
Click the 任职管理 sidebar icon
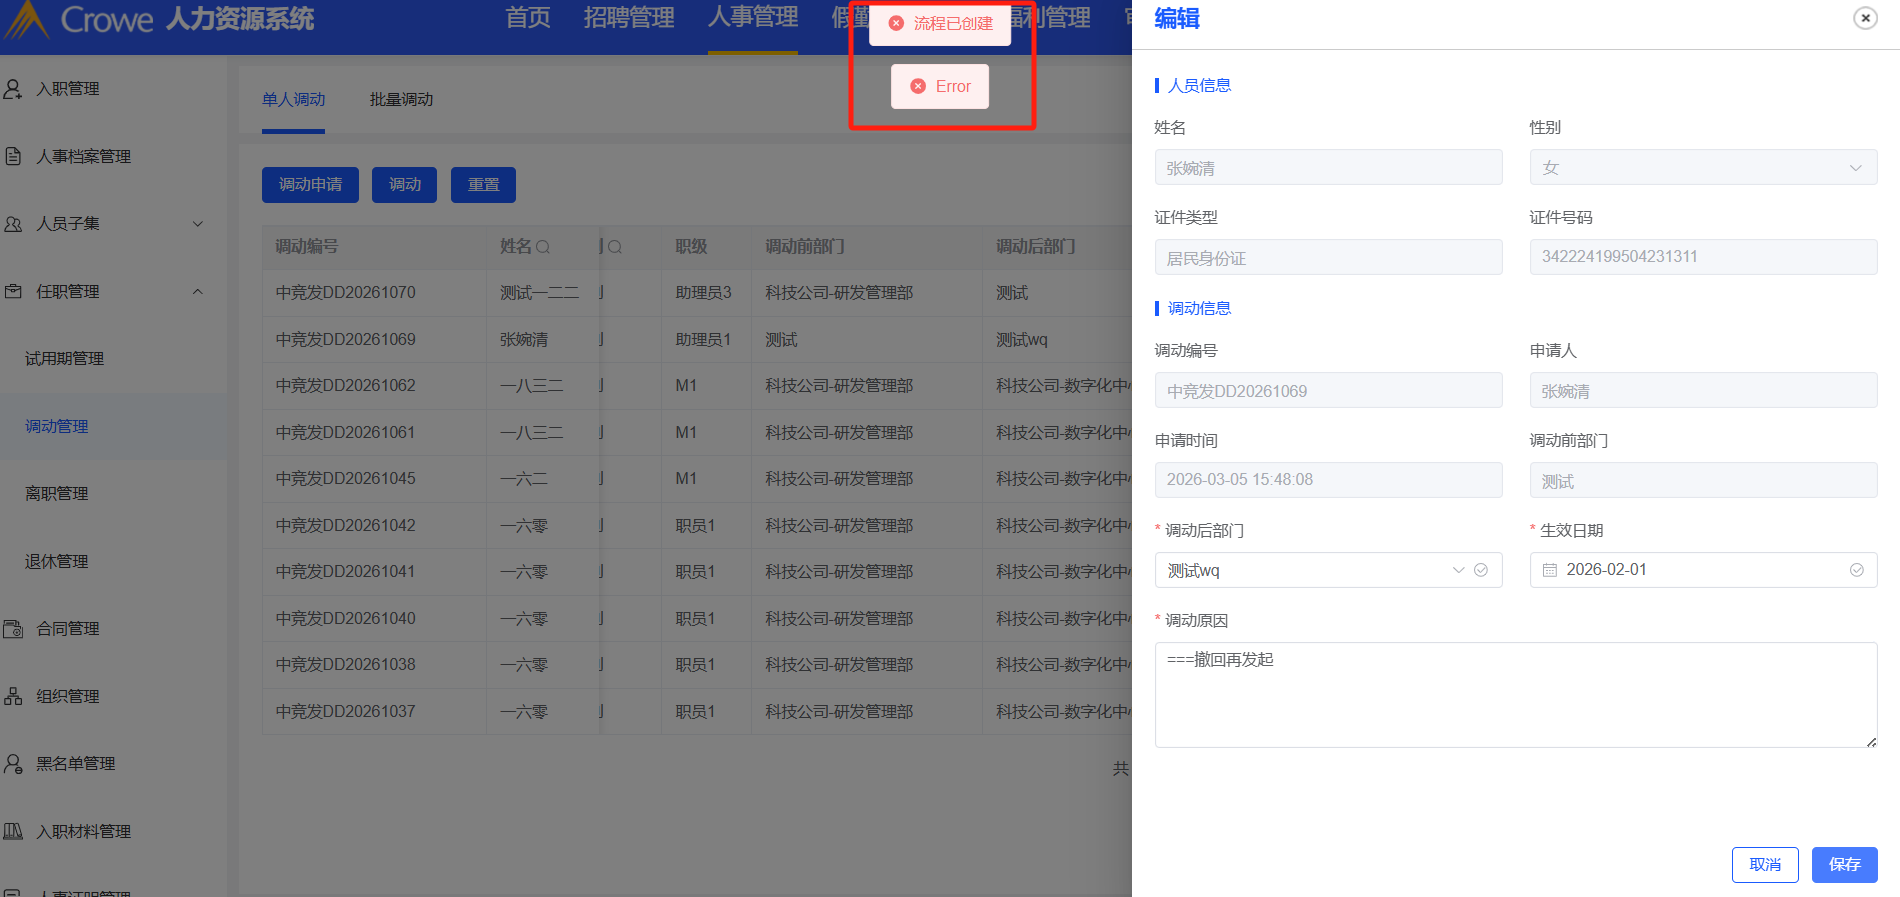click(x=13, y=291)
